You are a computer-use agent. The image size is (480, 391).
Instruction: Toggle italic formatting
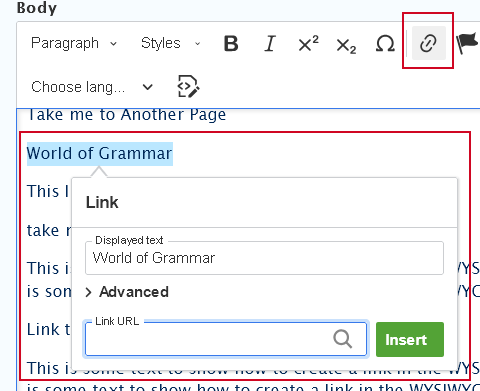pyautogui.click(x=270, y=43)
